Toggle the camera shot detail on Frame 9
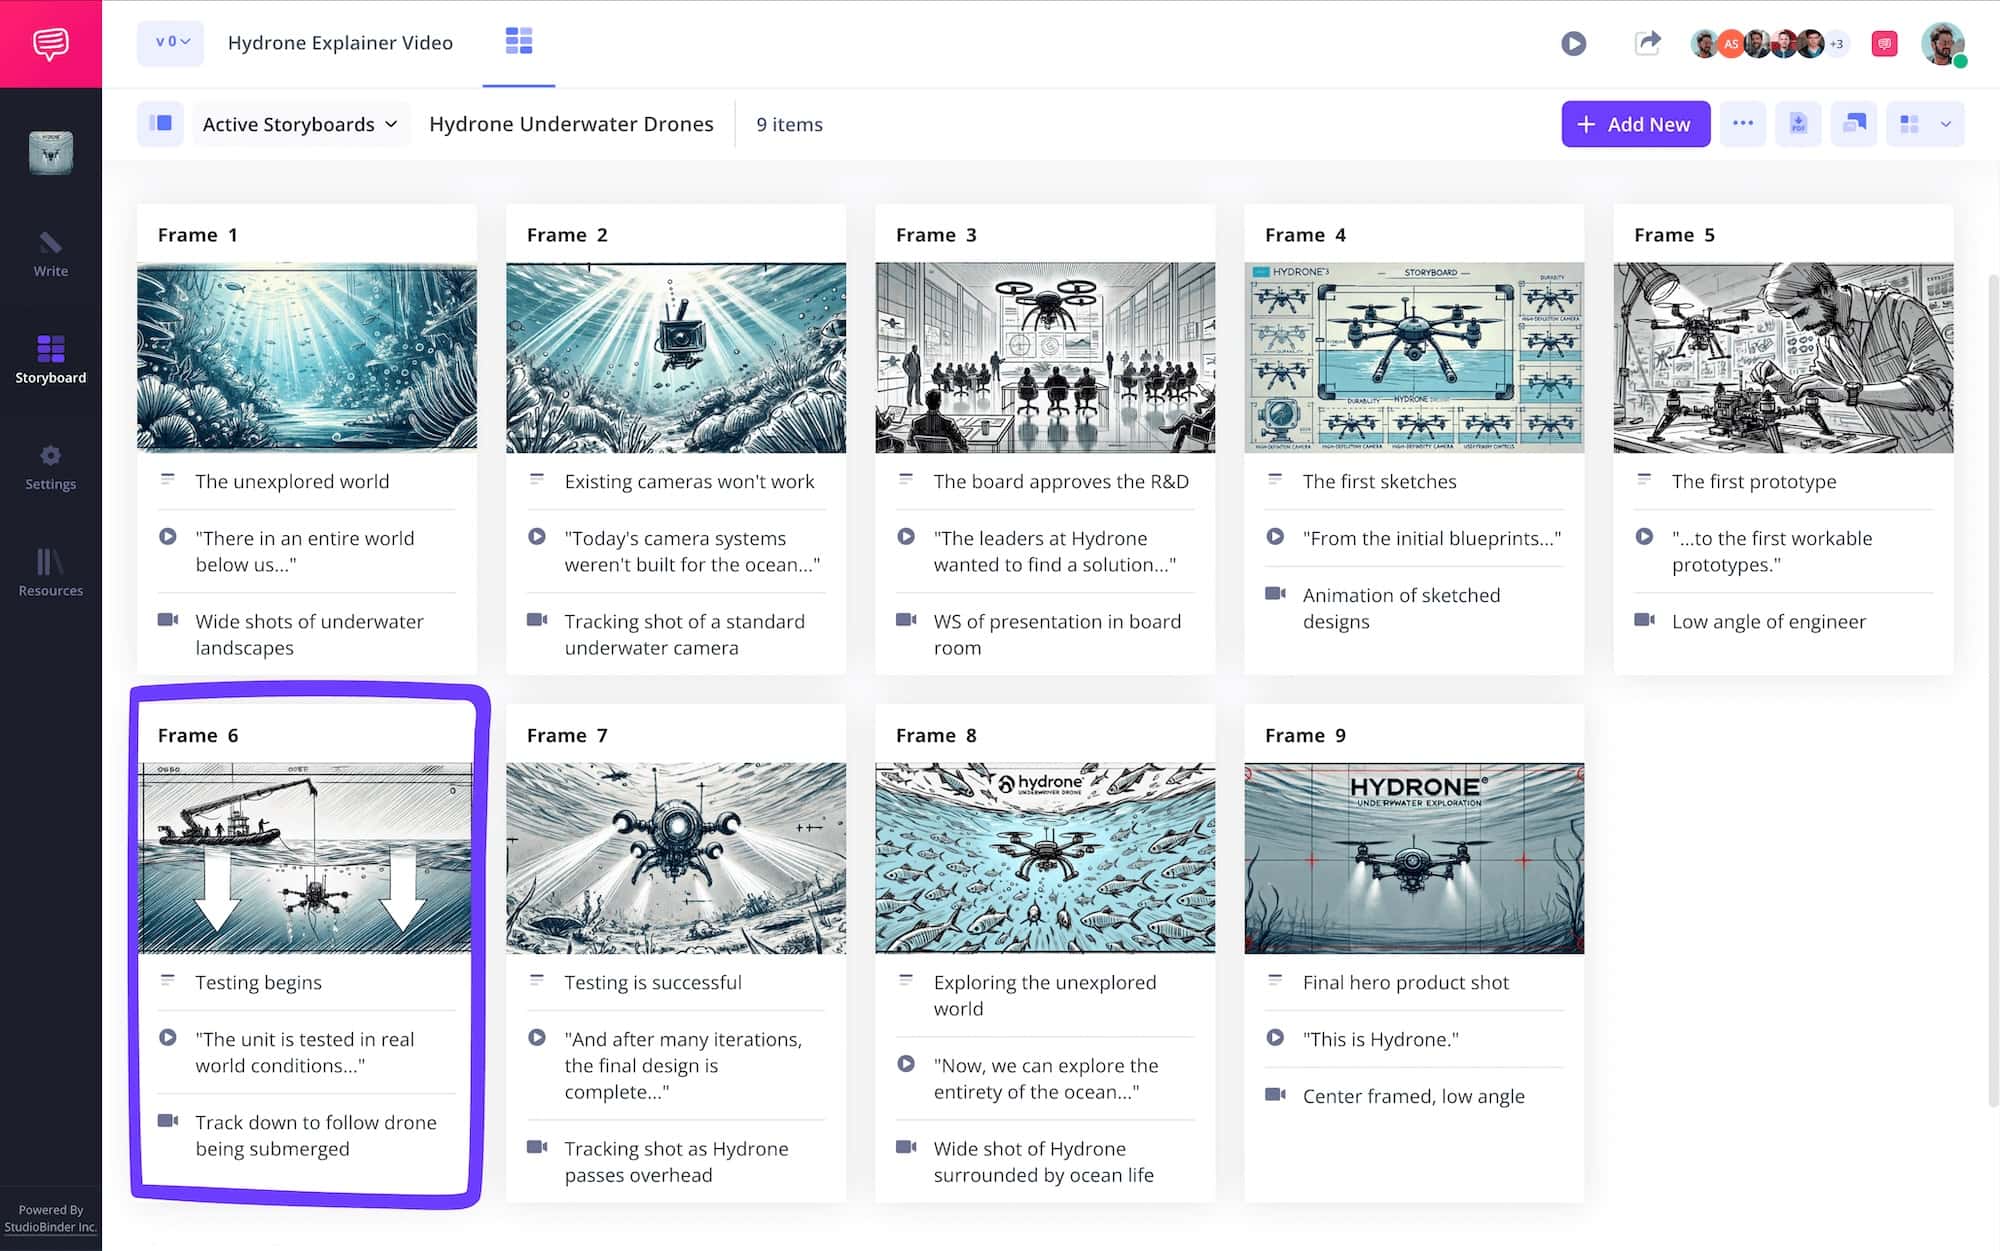 [x=1275, y=1095]
